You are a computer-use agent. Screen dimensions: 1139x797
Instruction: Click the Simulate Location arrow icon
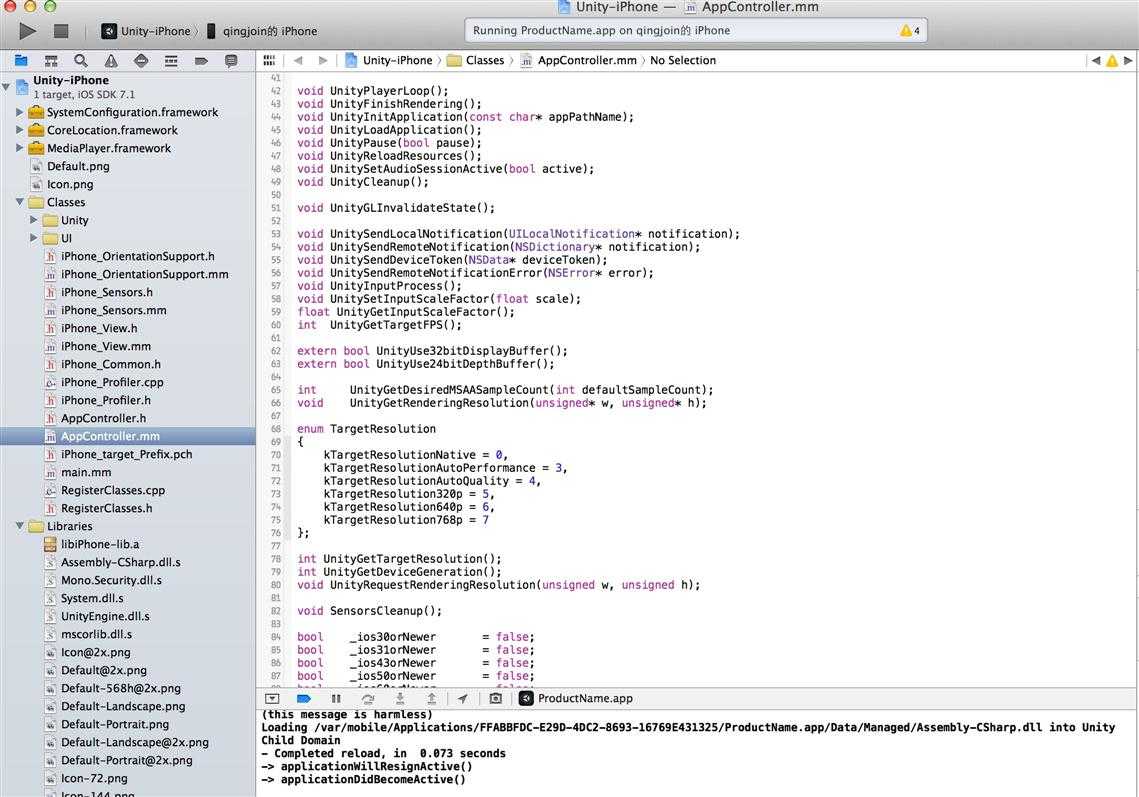pos(463,698)
